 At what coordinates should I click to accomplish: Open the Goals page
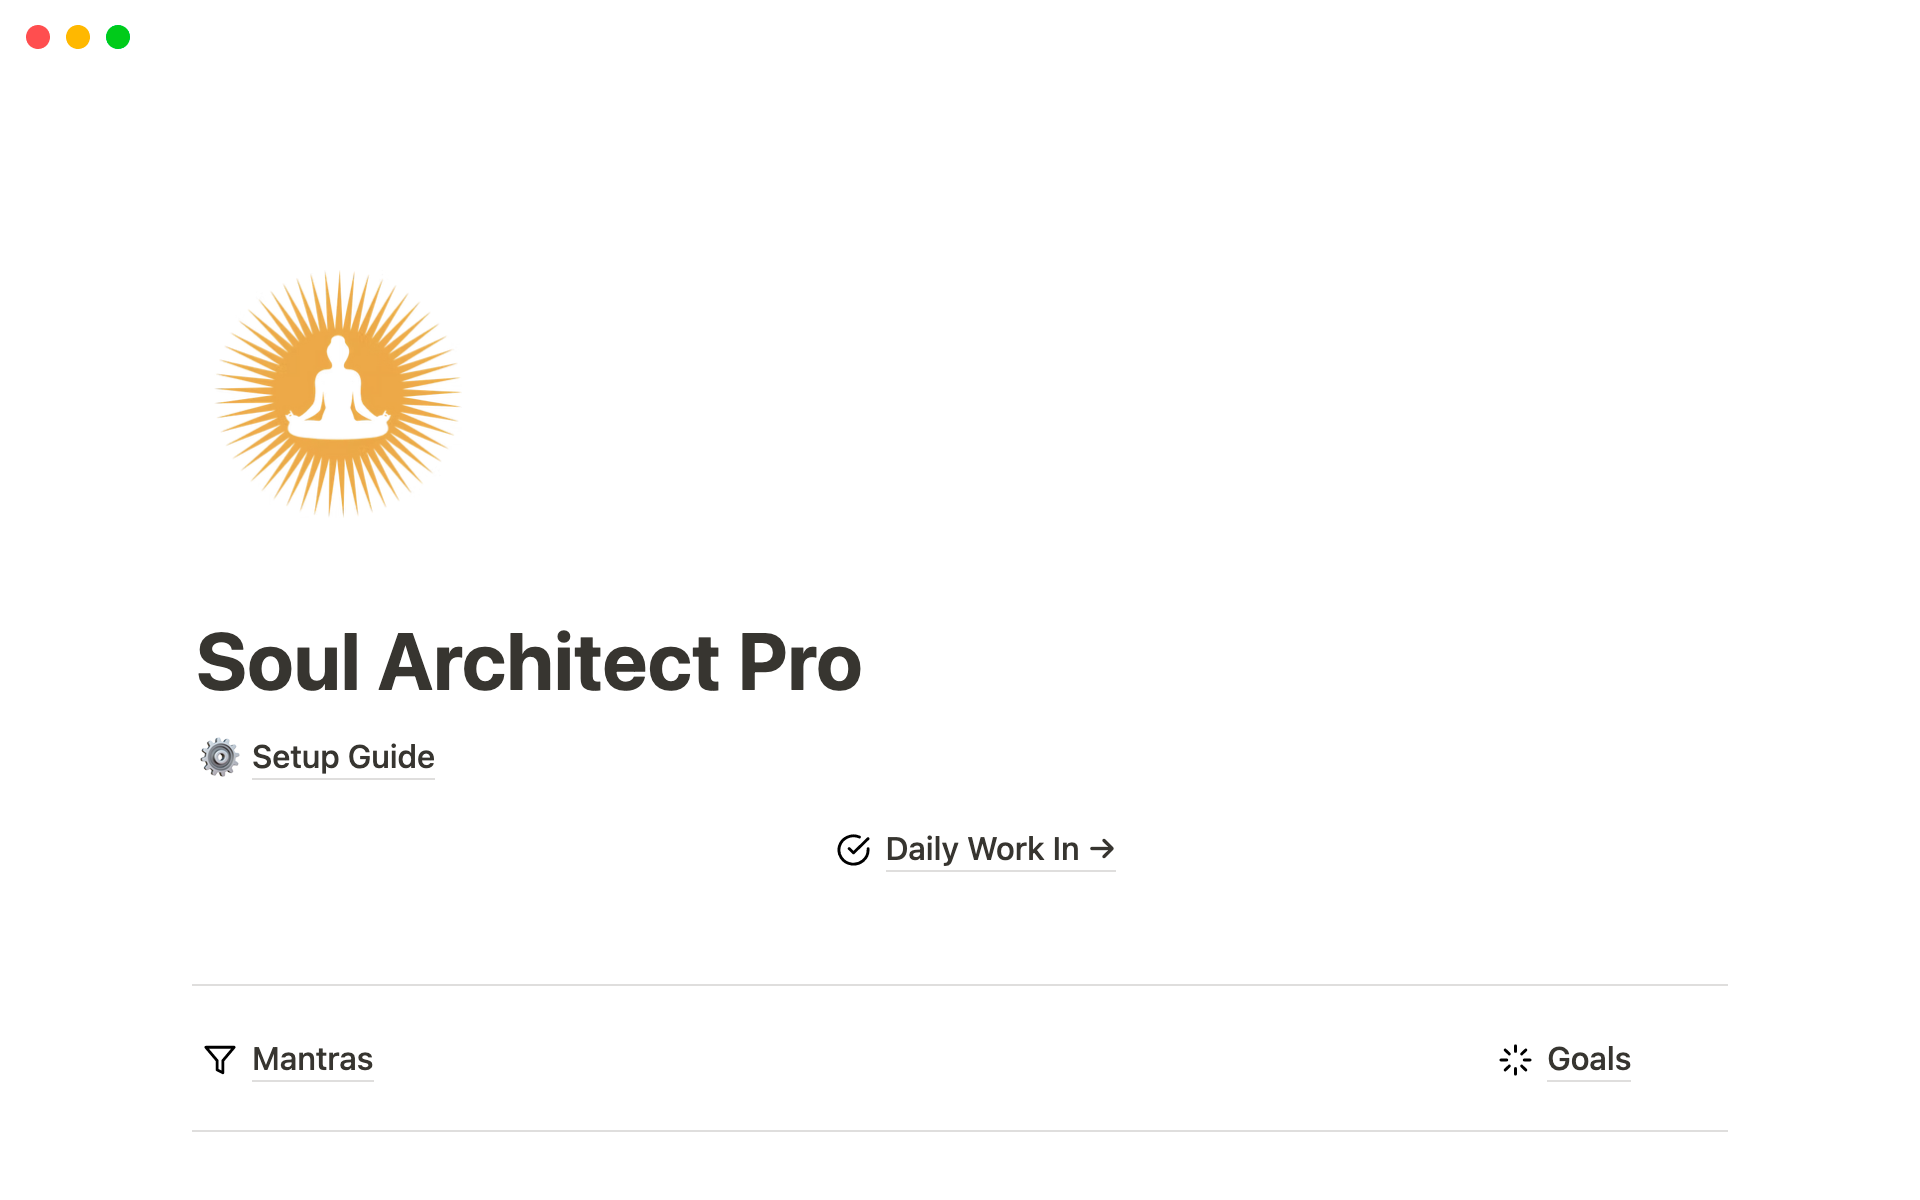(1588, 1059)
